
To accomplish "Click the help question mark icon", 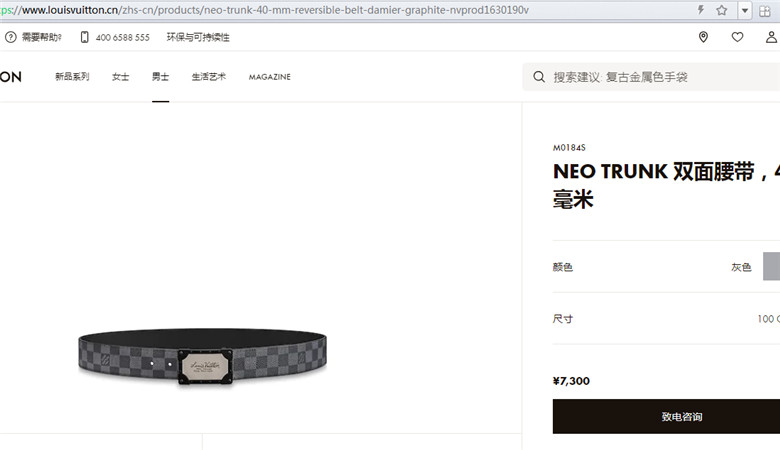I will click(10, 37).
